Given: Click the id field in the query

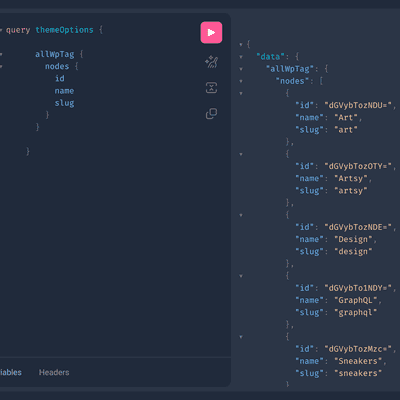Looking at the screenshot, I should point(60,78).
